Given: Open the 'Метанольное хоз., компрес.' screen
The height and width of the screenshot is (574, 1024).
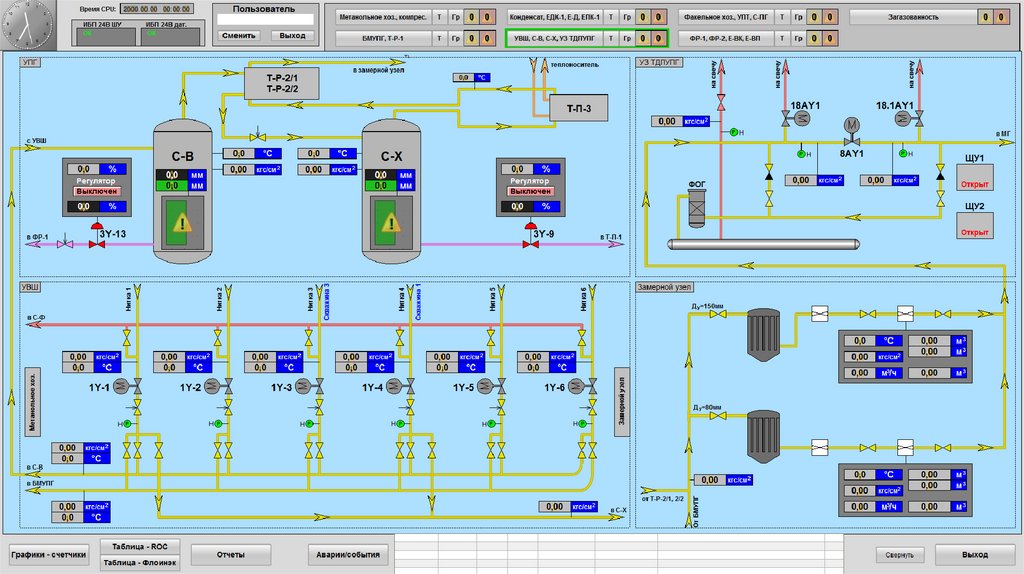Looking at the screenshot, I should pyautogui.click(x=384, y=17).
